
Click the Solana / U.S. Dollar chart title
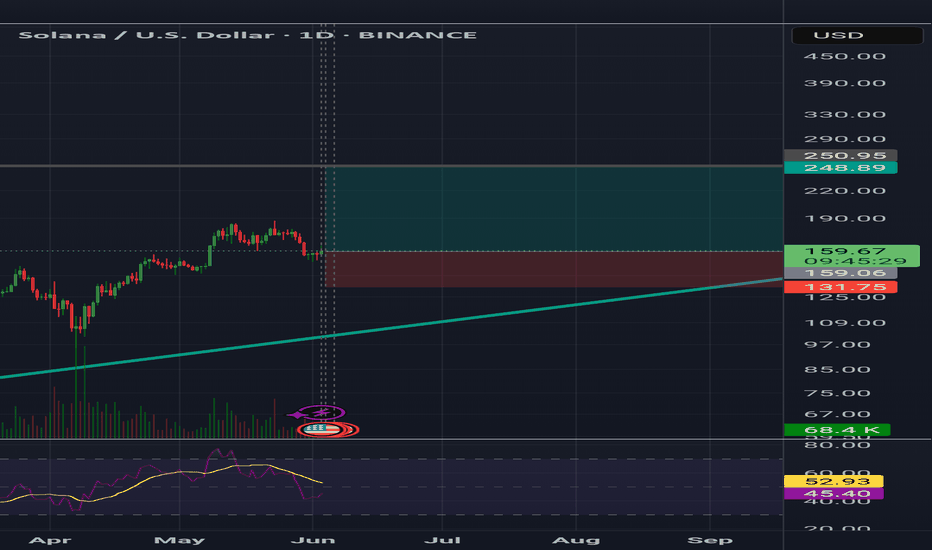point(248,35)
